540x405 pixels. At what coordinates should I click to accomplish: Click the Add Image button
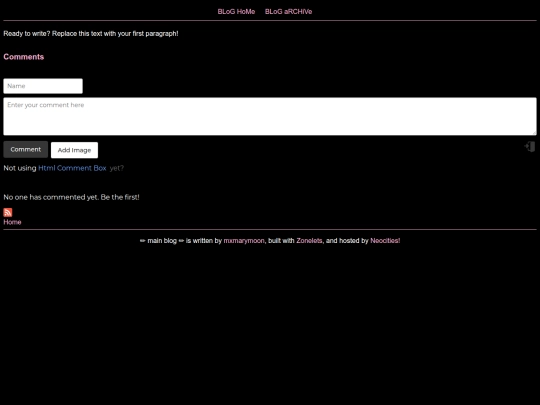[74, 150]
